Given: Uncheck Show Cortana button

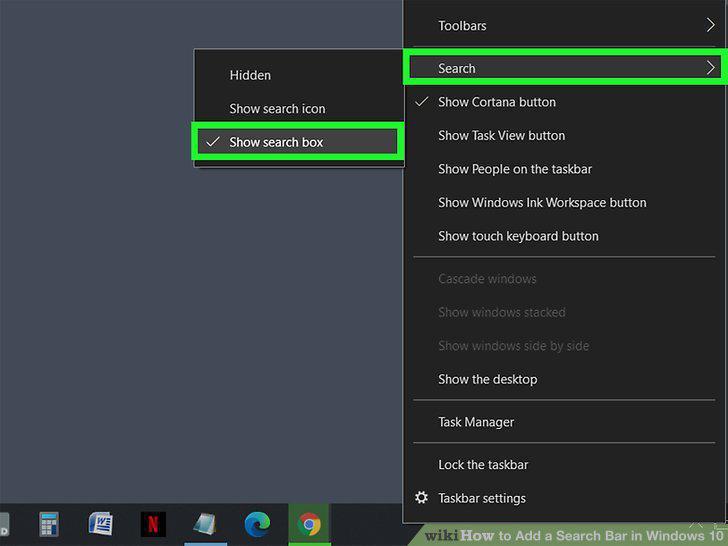Looking at the screenshot, I should pyautogui.click(x=564, y=102).
